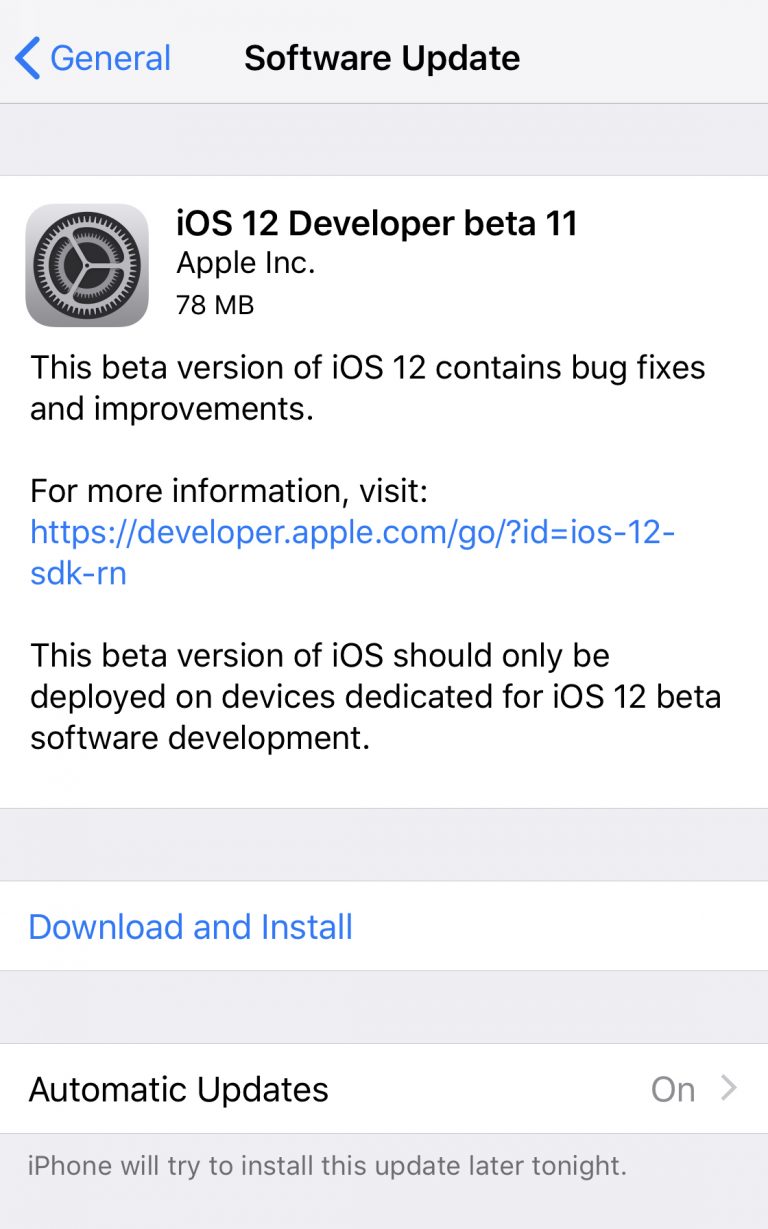
Task: Open the developer.apple.com release notes link
Action: [352, 532]
